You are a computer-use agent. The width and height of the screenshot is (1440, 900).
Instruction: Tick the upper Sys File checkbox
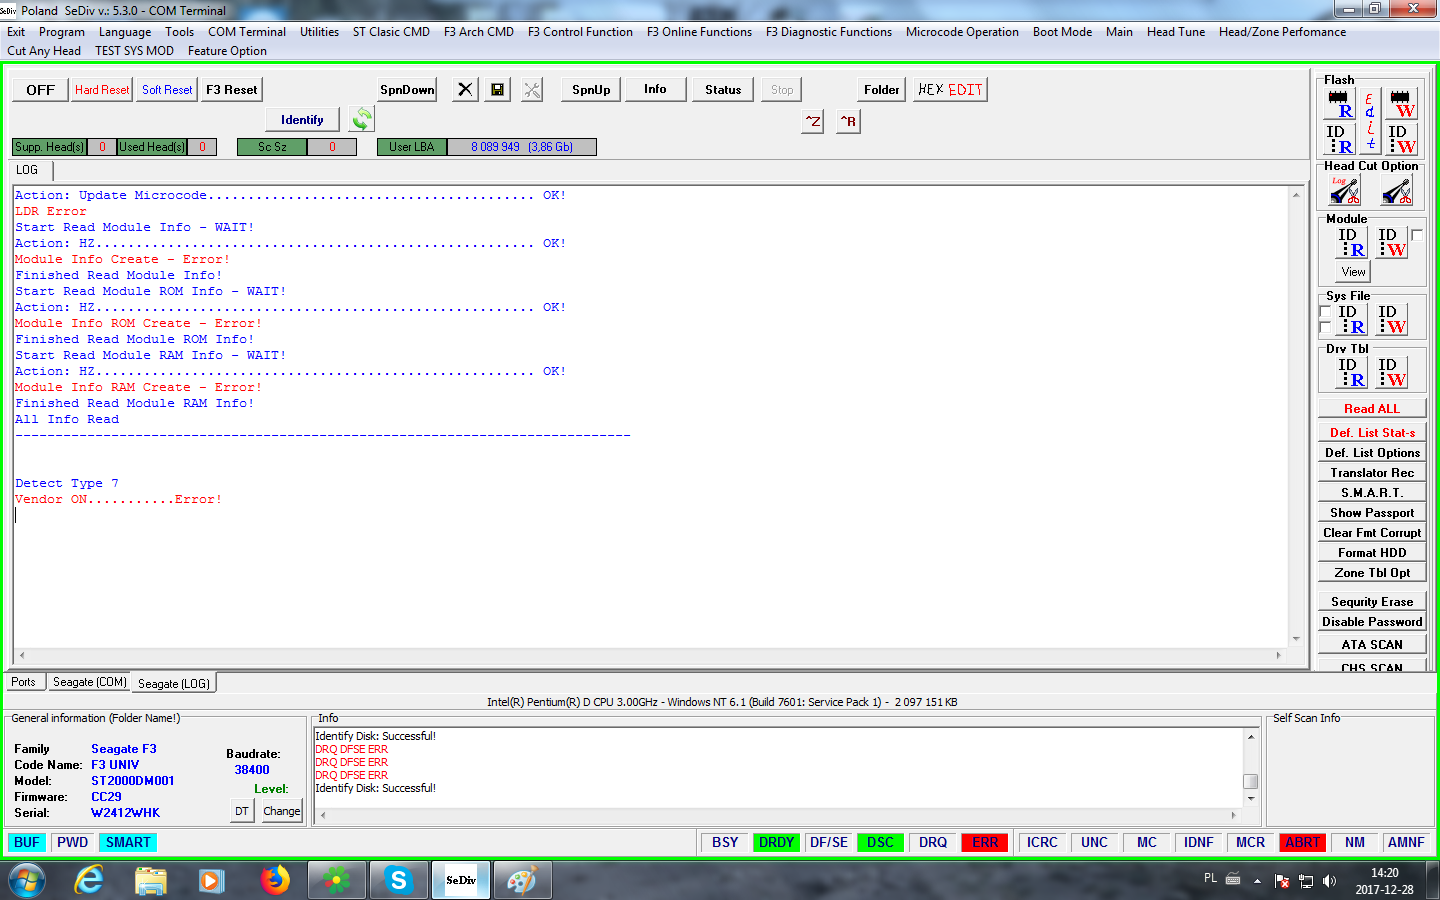pyautogui.click(x=1326, y=312)
